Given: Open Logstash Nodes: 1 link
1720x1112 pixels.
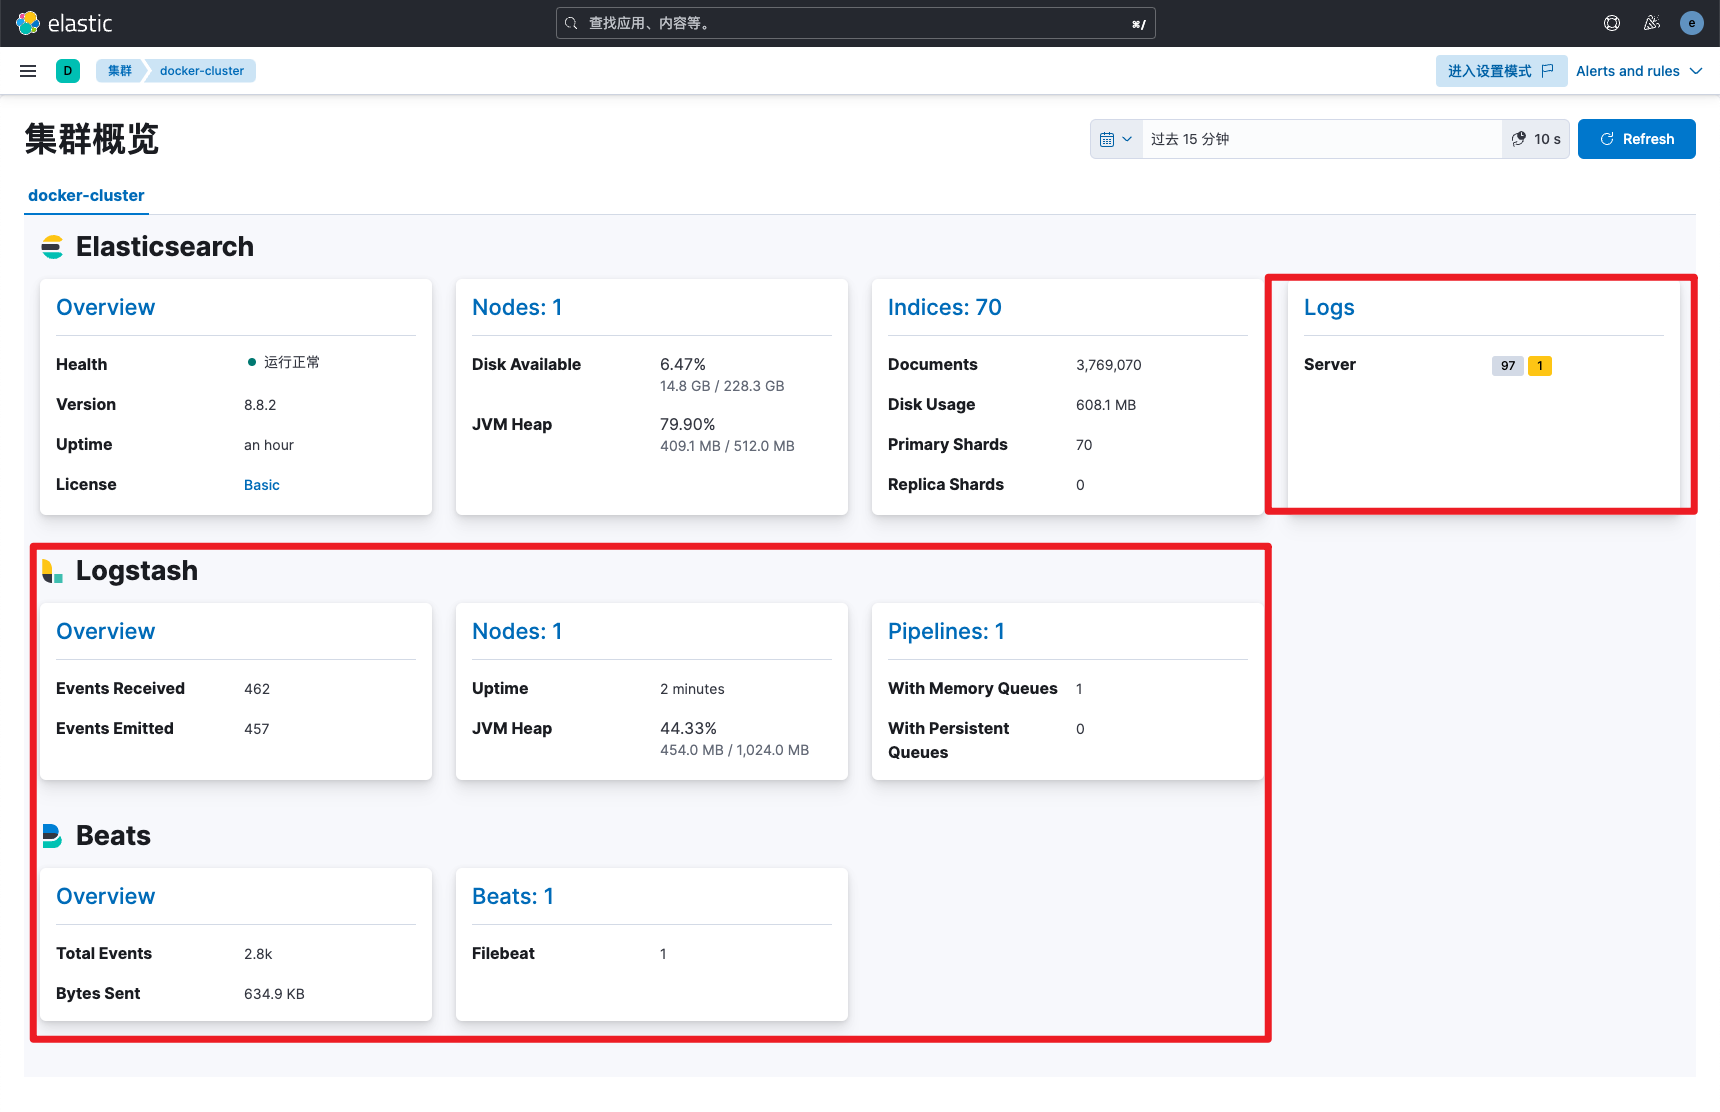Looking at the screenshot, I should click(x=517, y=632).
